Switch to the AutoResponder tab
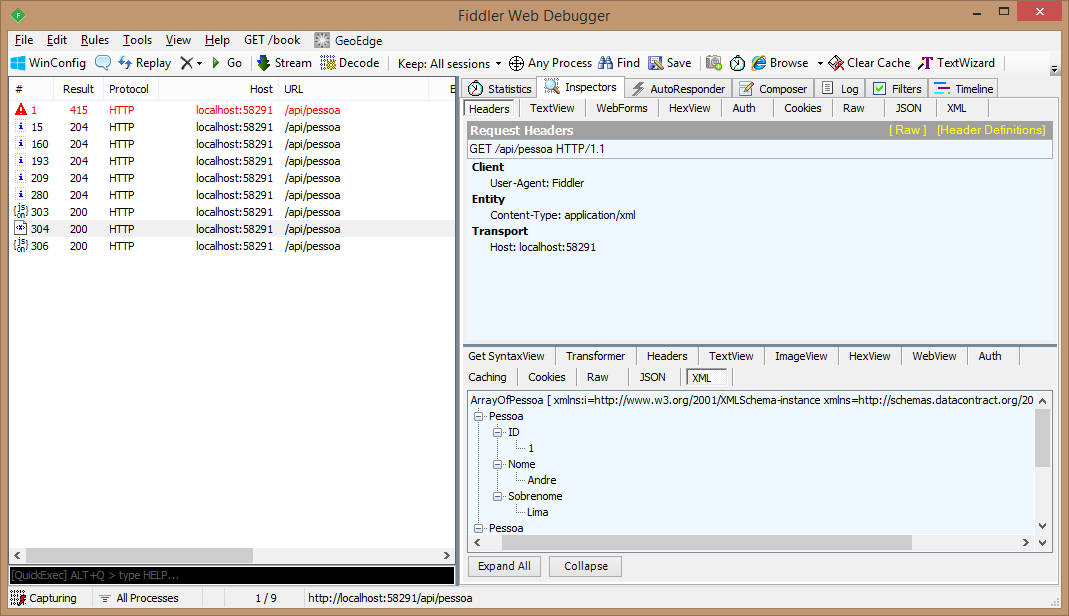 (x=679, y=89)
